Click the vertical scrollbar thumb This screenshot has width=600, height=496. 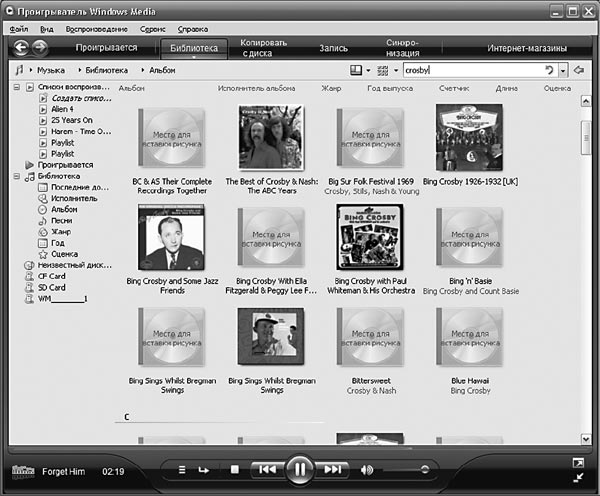586,138
